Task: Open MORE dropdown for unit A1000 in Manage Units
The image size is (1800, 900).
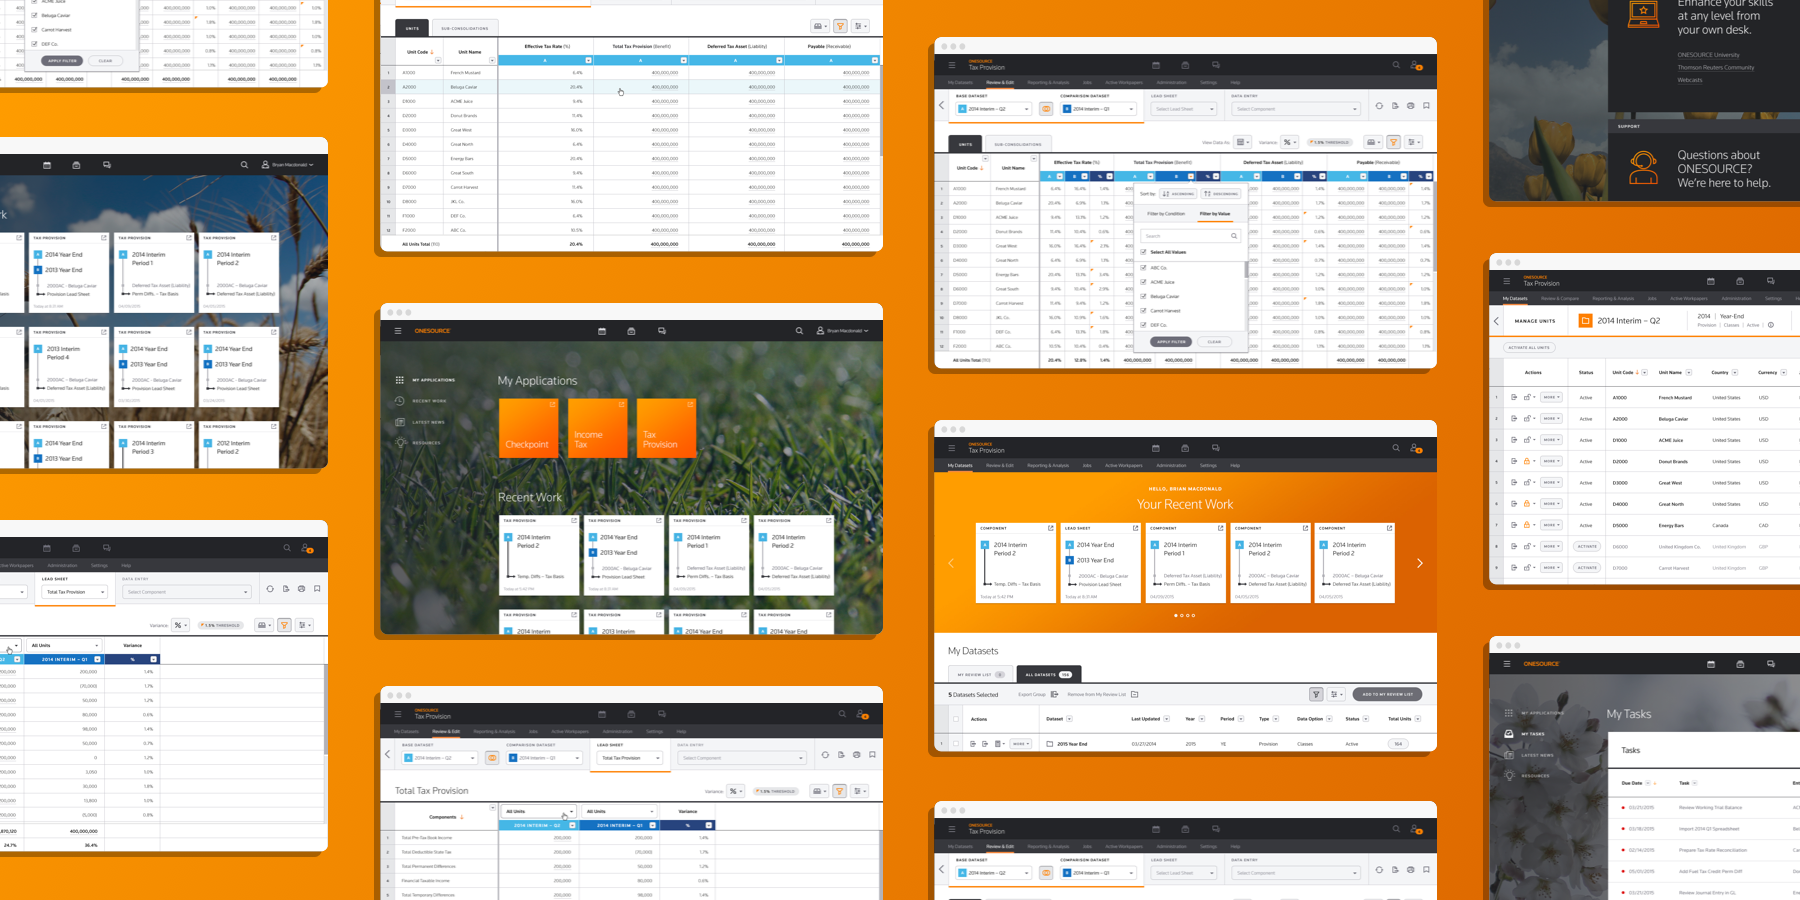Action: [1550, 397]
